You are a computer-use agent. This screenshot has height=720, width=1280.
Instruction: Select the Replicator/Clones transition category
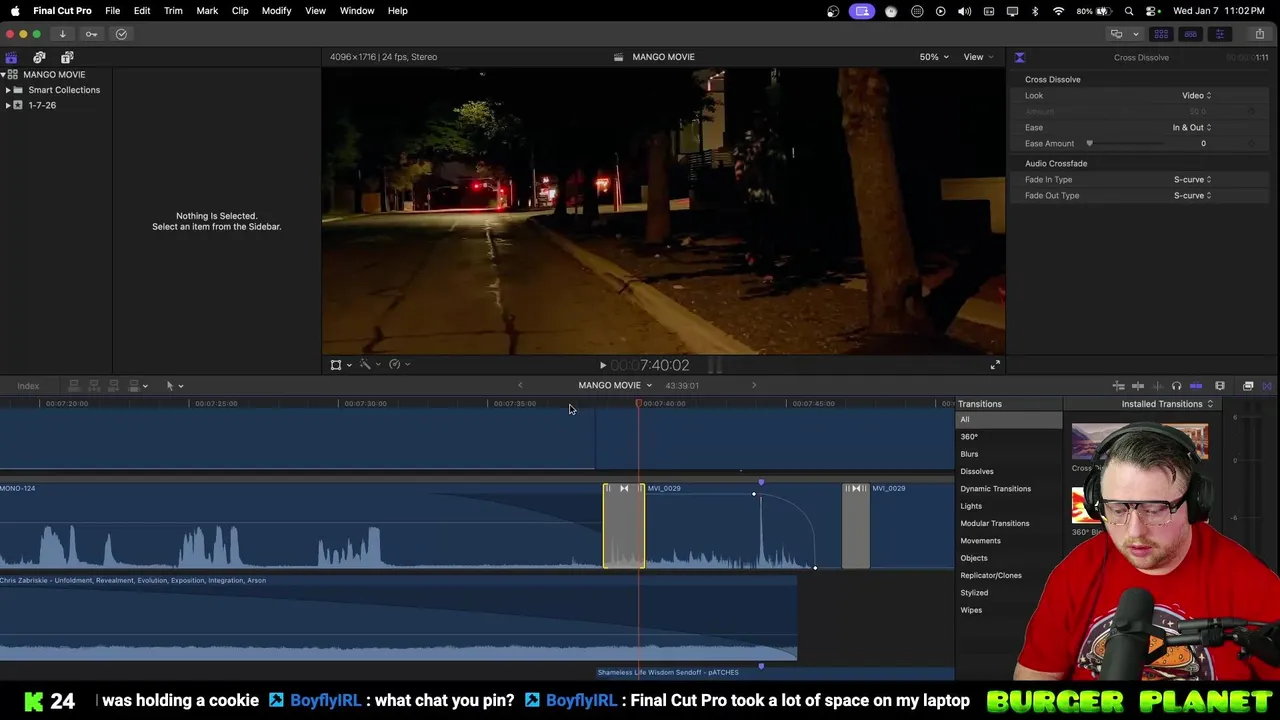991,576
